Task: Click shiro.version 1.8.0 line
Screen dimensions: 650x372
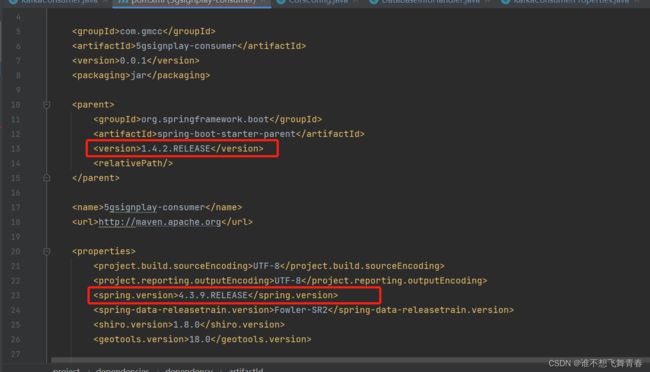Action: pos(189,325)
